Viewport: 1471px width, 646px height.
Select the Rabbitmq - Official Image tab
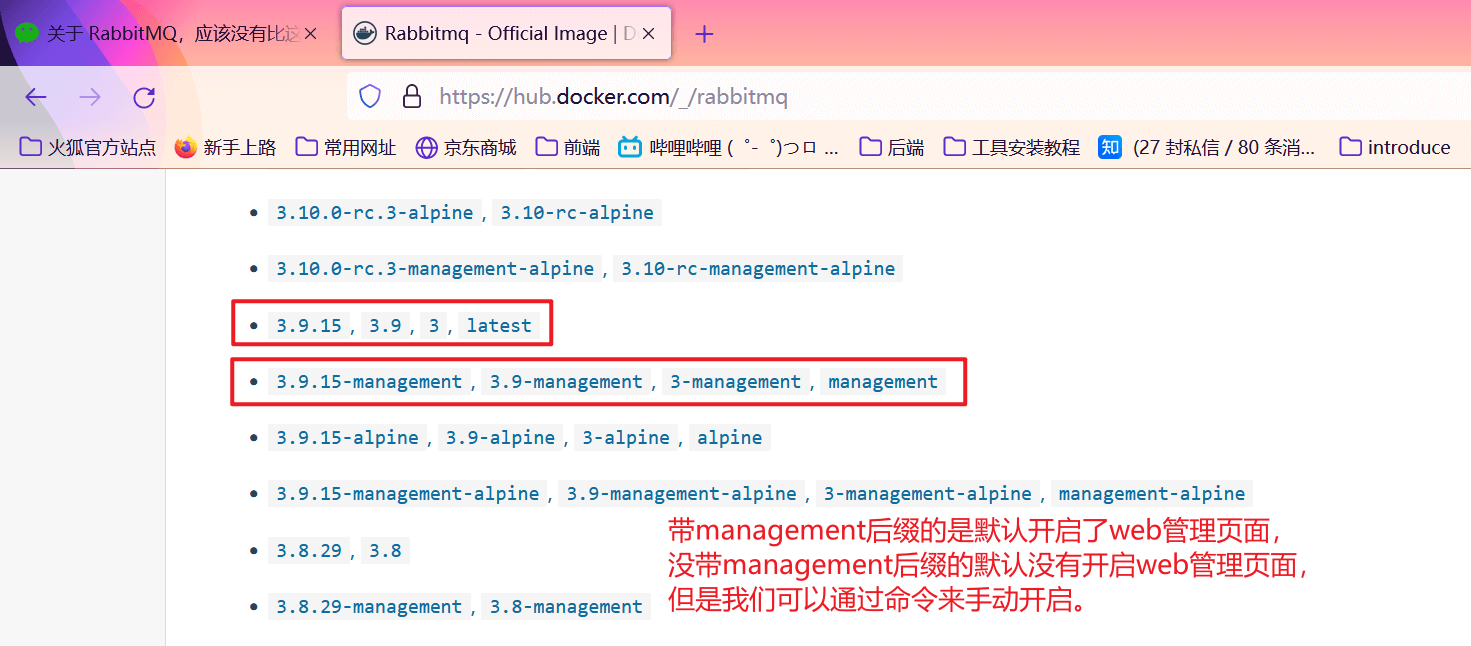[505, 34]
